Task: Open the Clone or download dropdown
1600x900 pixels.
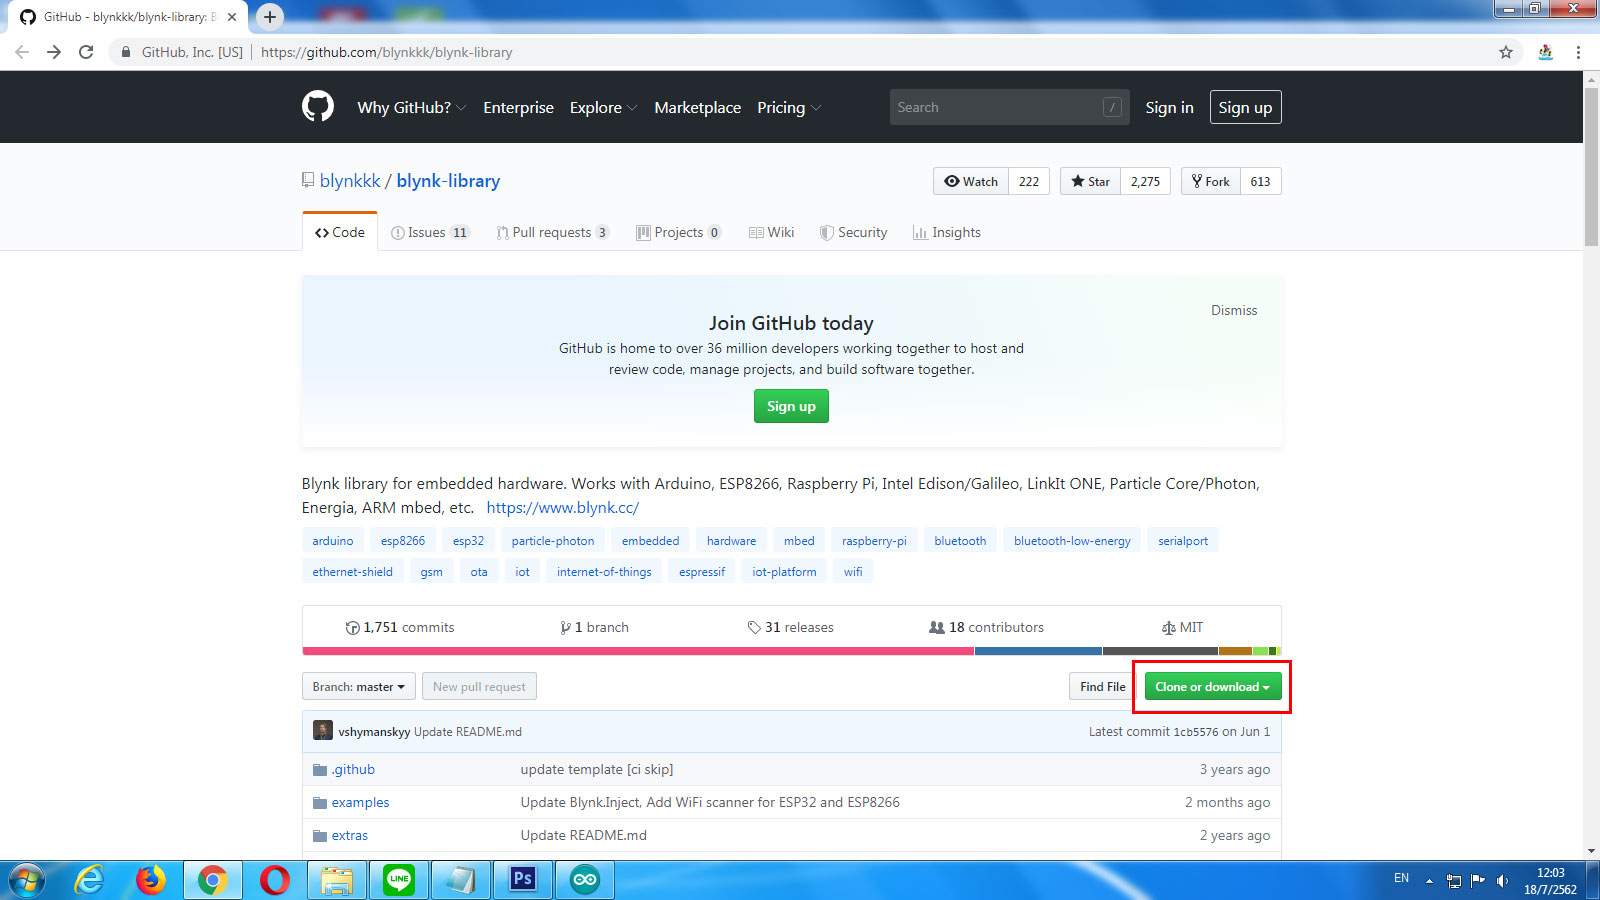Action: (x=1213, y=687)
